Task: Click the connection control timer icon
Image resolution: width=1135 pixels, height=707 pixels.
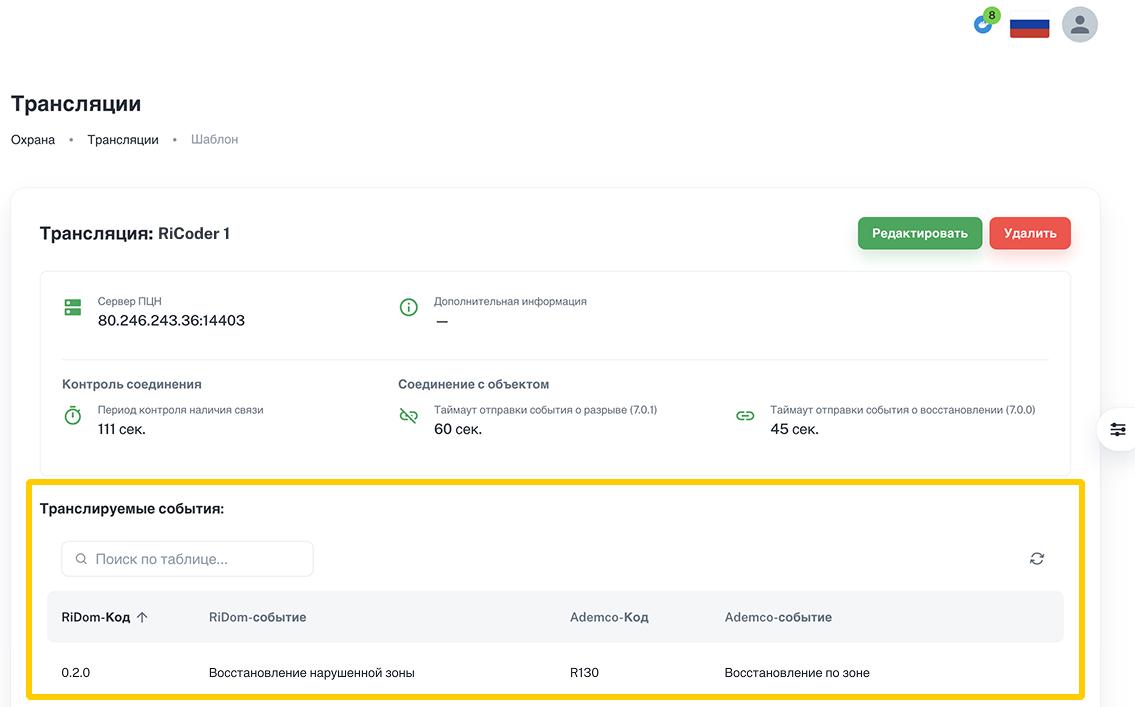Action: [x=72, y=415]
